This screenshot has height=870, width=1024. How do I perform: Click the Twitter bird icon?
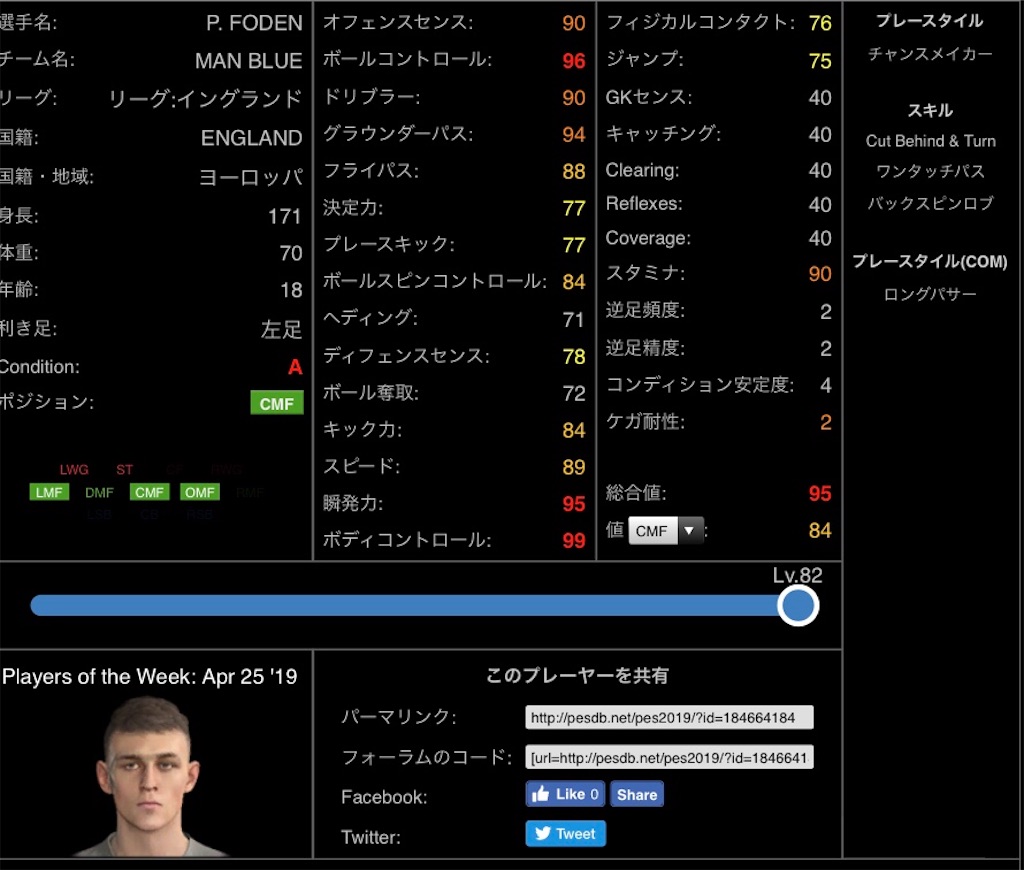(x=543, y=833)
